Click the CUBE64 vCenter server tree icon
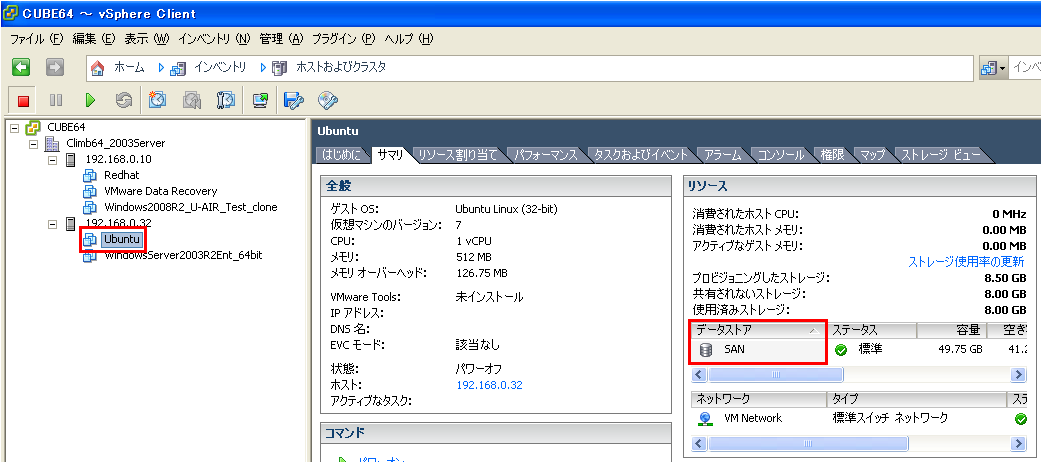Image resolution: width=1041 pixels, height=462 pixels. click(33, 127)
